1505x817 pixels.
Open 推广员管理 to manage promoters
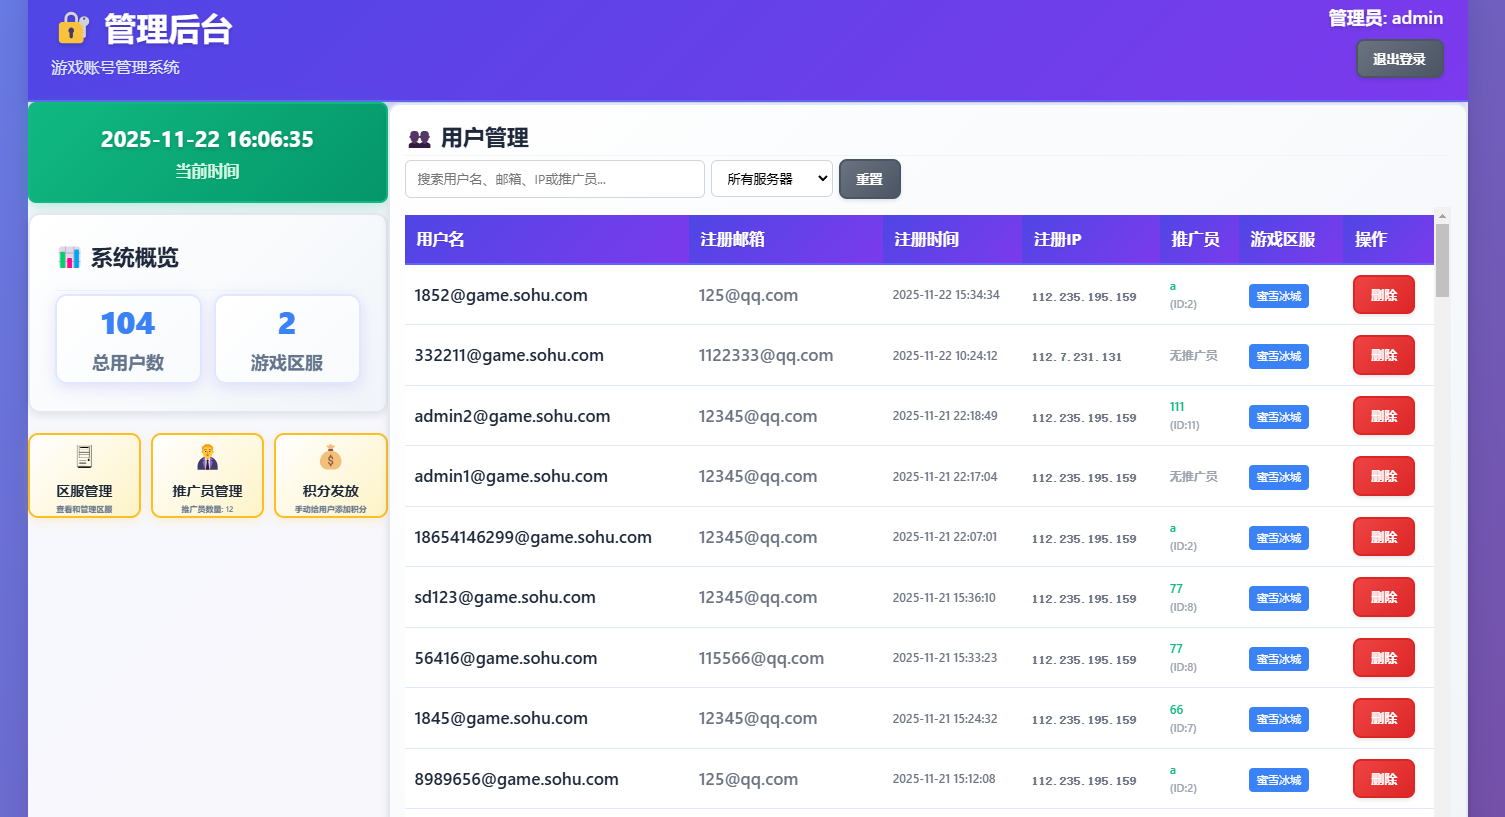click(x=207, y=476)
